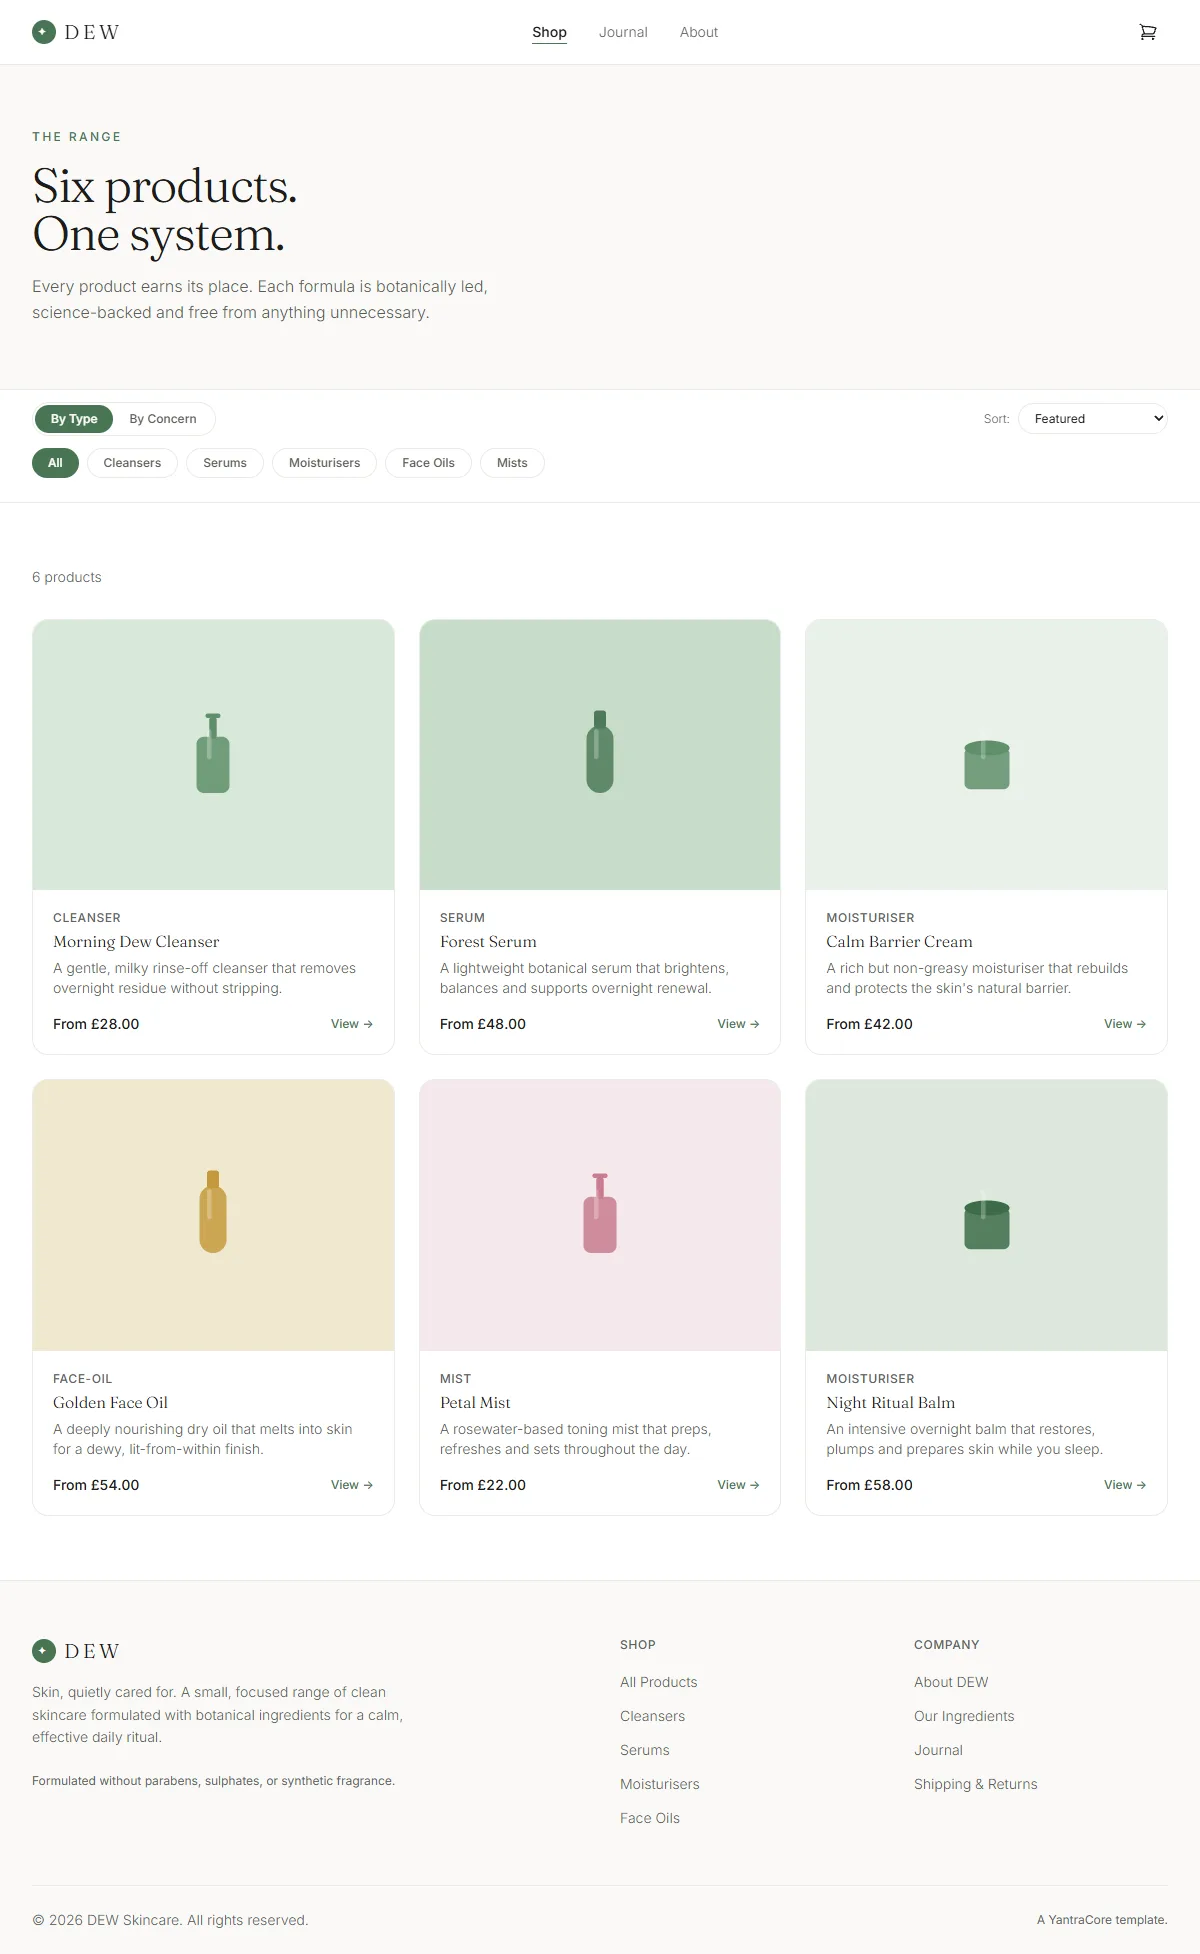Image resolution: width=1200 pixels, height=1954 pixels.
Task: Go to the Shop nav item
Action: pos(549,32)
